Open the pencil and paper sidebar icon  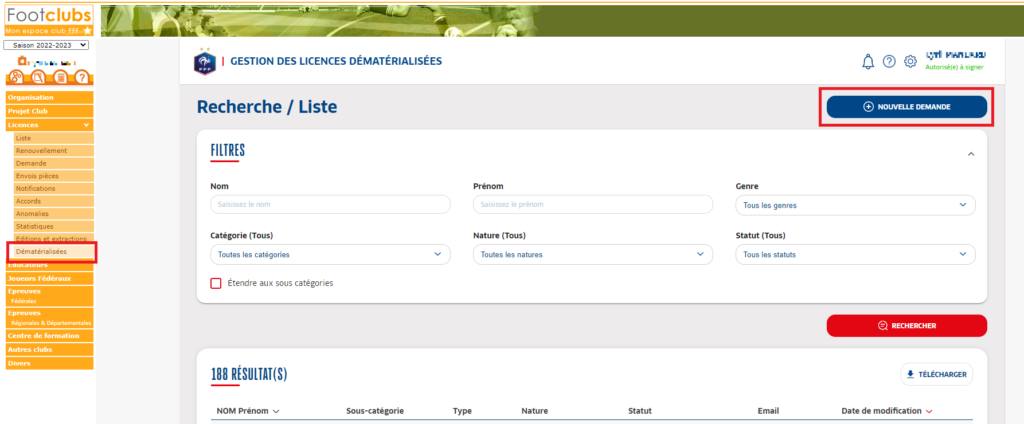click(39, 78)
